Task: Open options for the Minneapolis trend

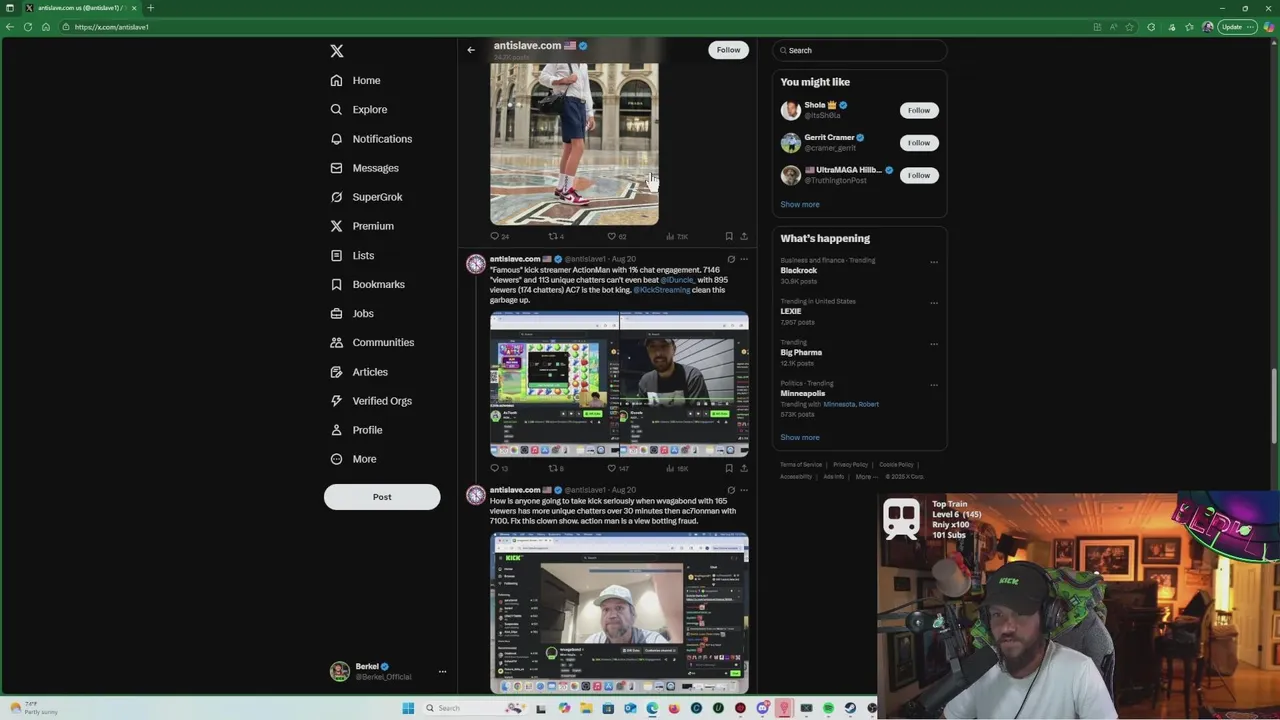Action: pos(934,385)
